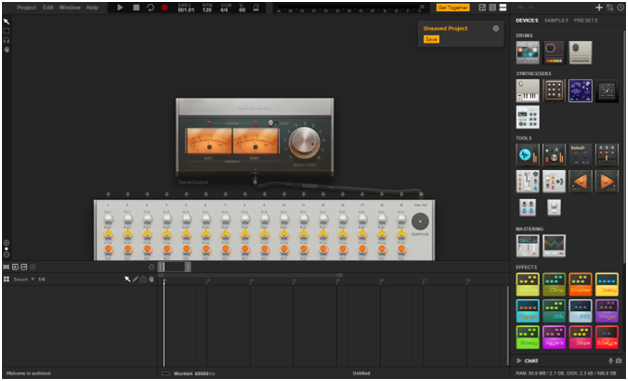Toggle the metronome bell icon
The image size is (628, 381).
coord(256,8)
